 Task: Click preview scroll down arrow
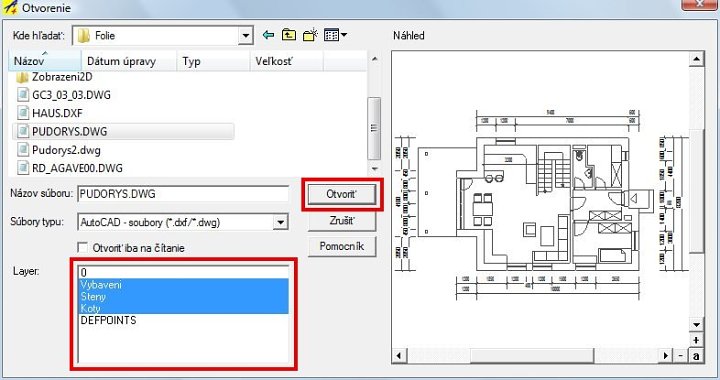click(697, 325)
